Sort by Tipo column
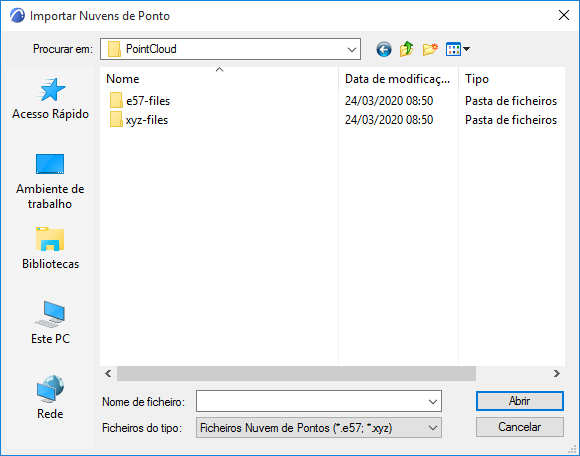Image resolution: width=580 pixels, height=456 pixels. tap(512, 79)
